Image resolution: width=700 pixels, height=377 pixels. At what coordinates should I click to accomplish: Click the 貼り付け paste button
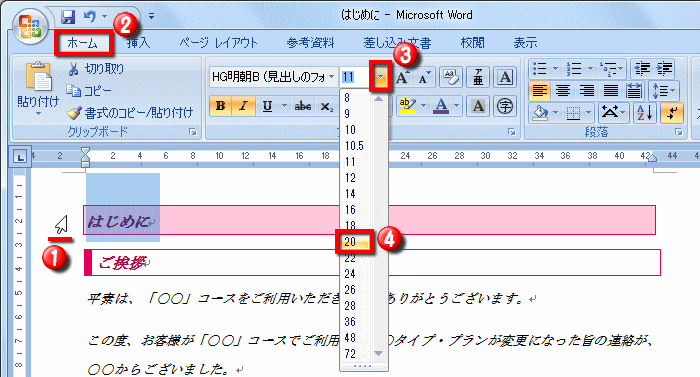coord(38,89)
